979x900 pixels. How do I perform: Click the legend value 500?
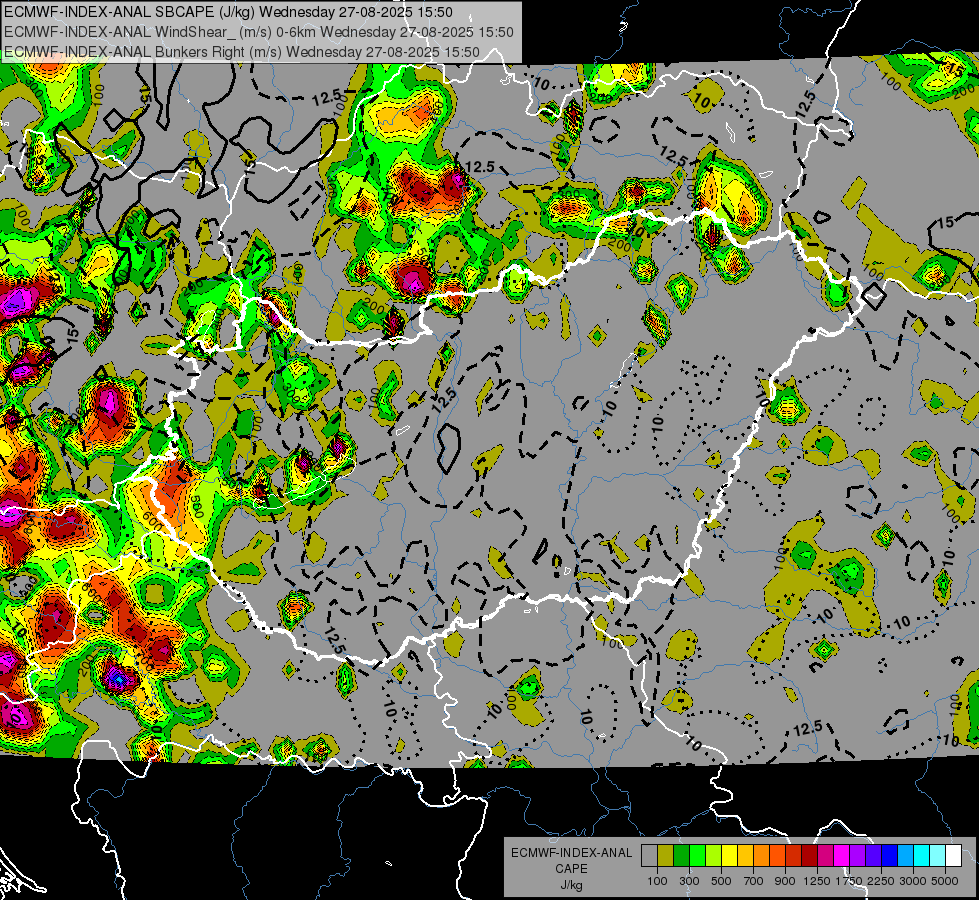721,881
